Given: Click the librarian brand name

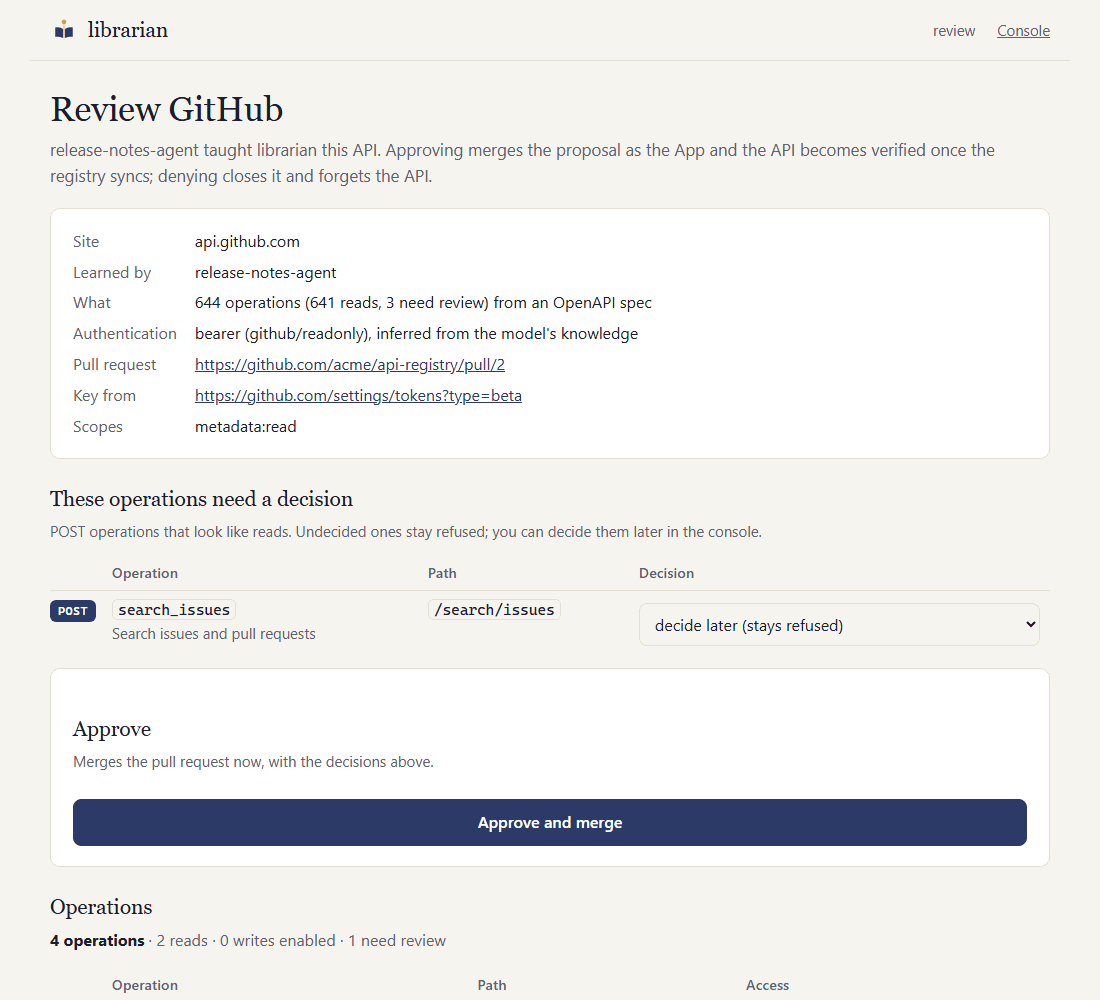Looking at the screenshot, I should [x=128, y=30].
